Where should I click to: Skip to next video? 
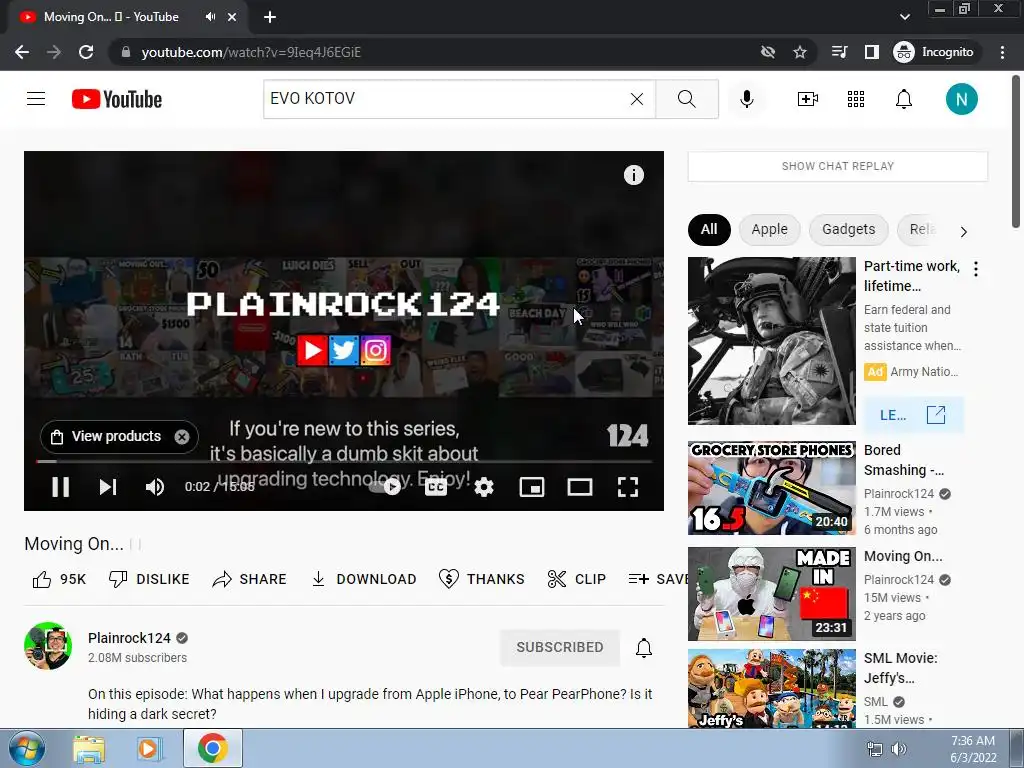108,487
